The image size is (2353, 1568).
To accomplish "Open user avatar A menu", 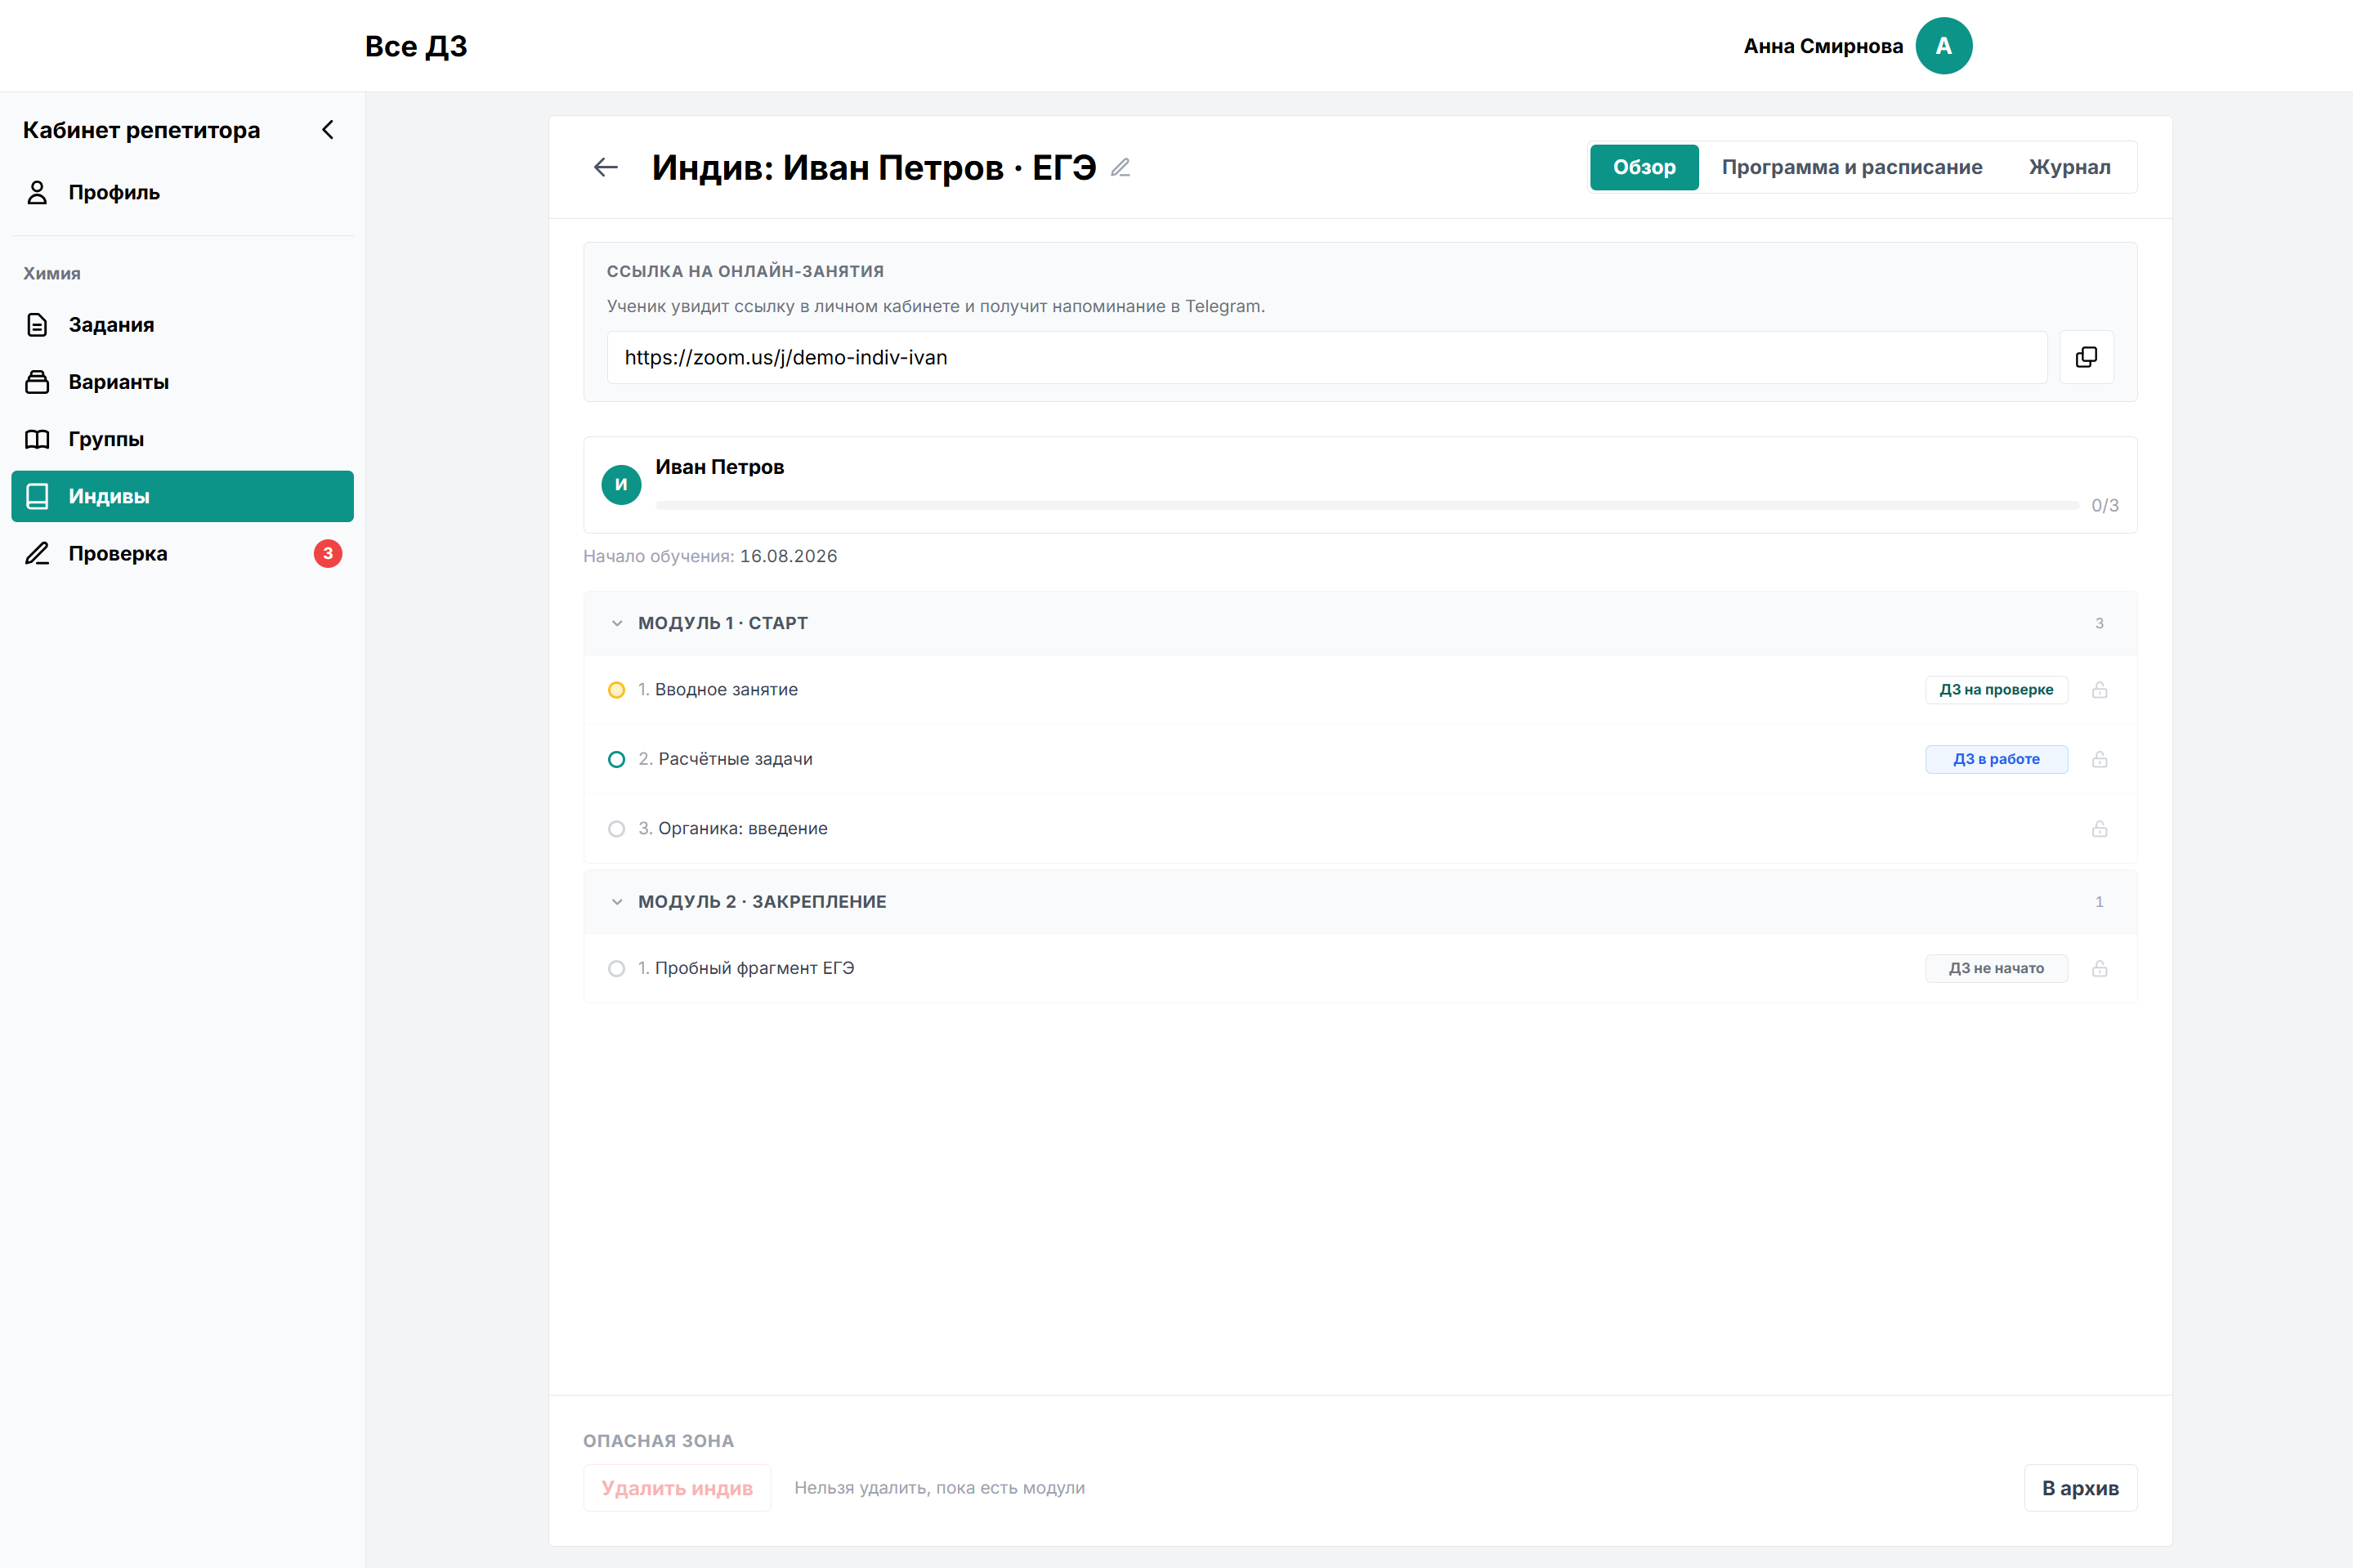I will [x=1943, y=46].
